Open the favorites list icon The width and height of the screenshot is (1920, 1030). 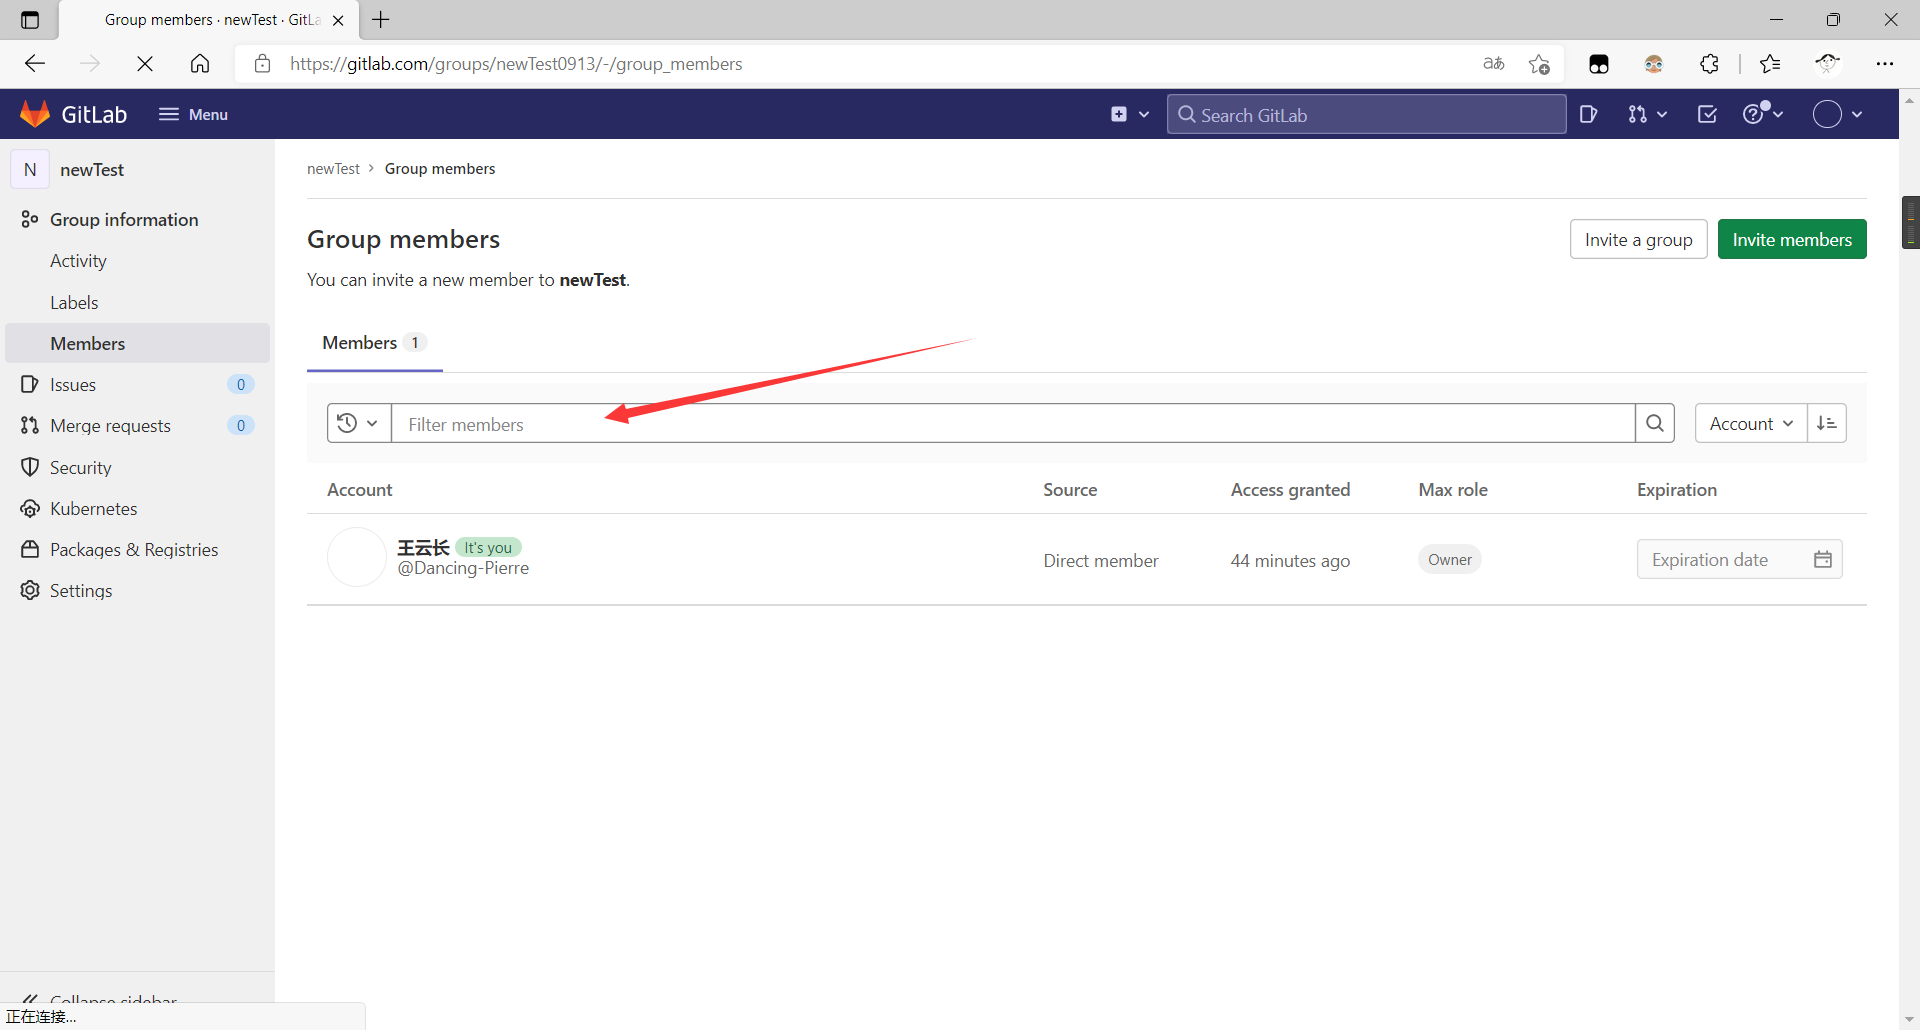(x=1770, y=64)
